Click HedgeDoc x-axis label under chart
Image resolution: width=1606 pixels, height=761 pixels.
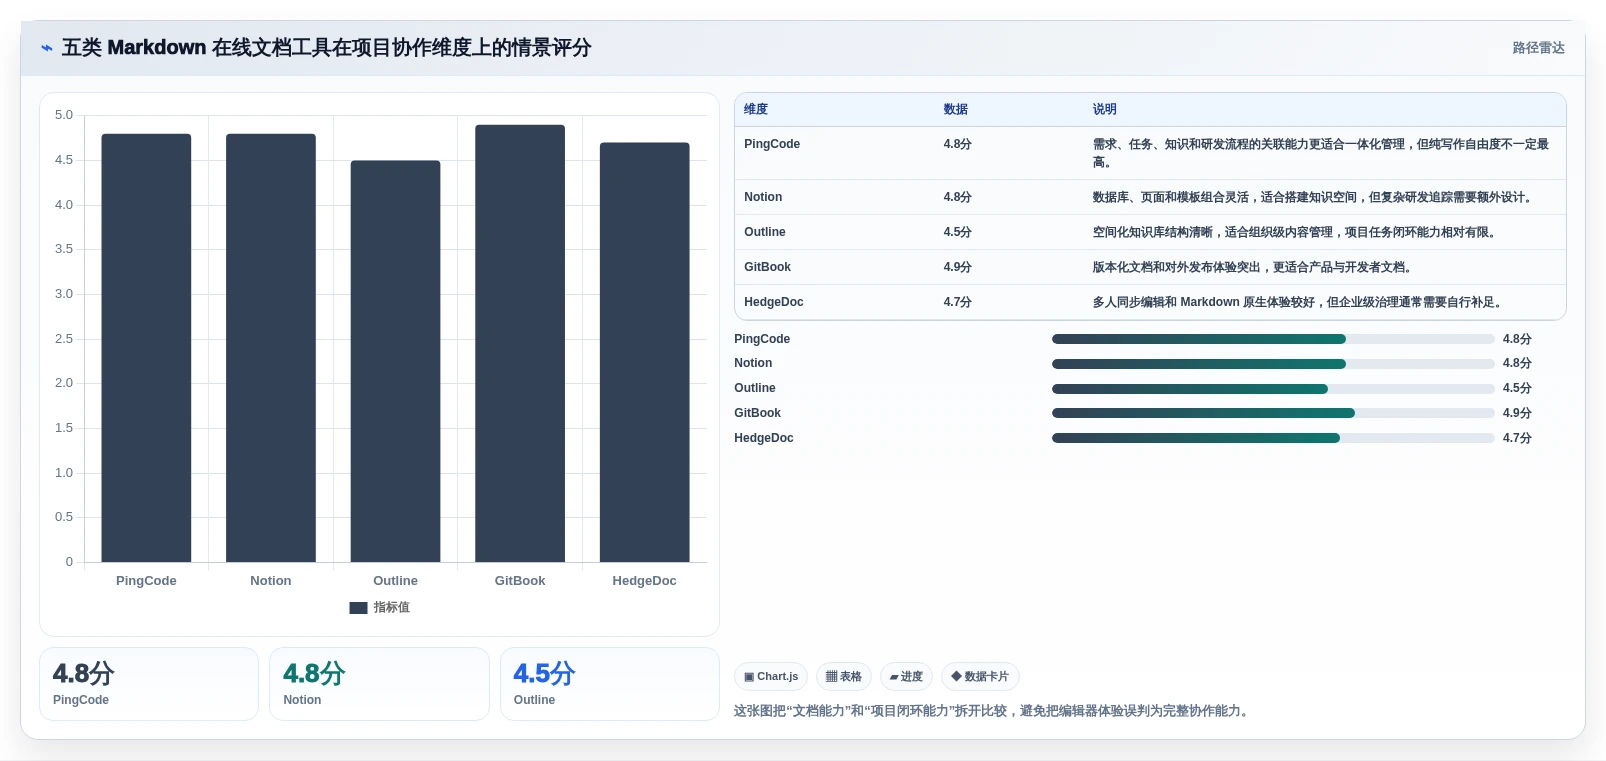[644, 581]
